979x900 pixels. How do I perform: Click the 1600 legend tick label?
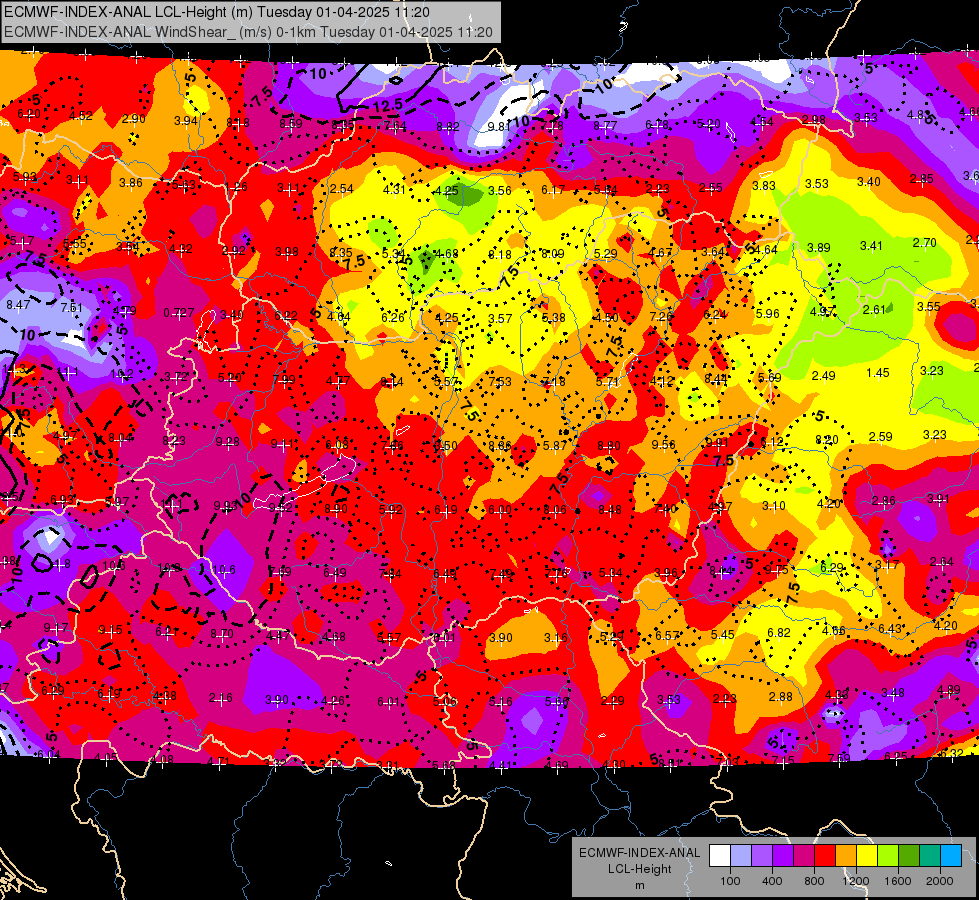click(x=898, y=881)
